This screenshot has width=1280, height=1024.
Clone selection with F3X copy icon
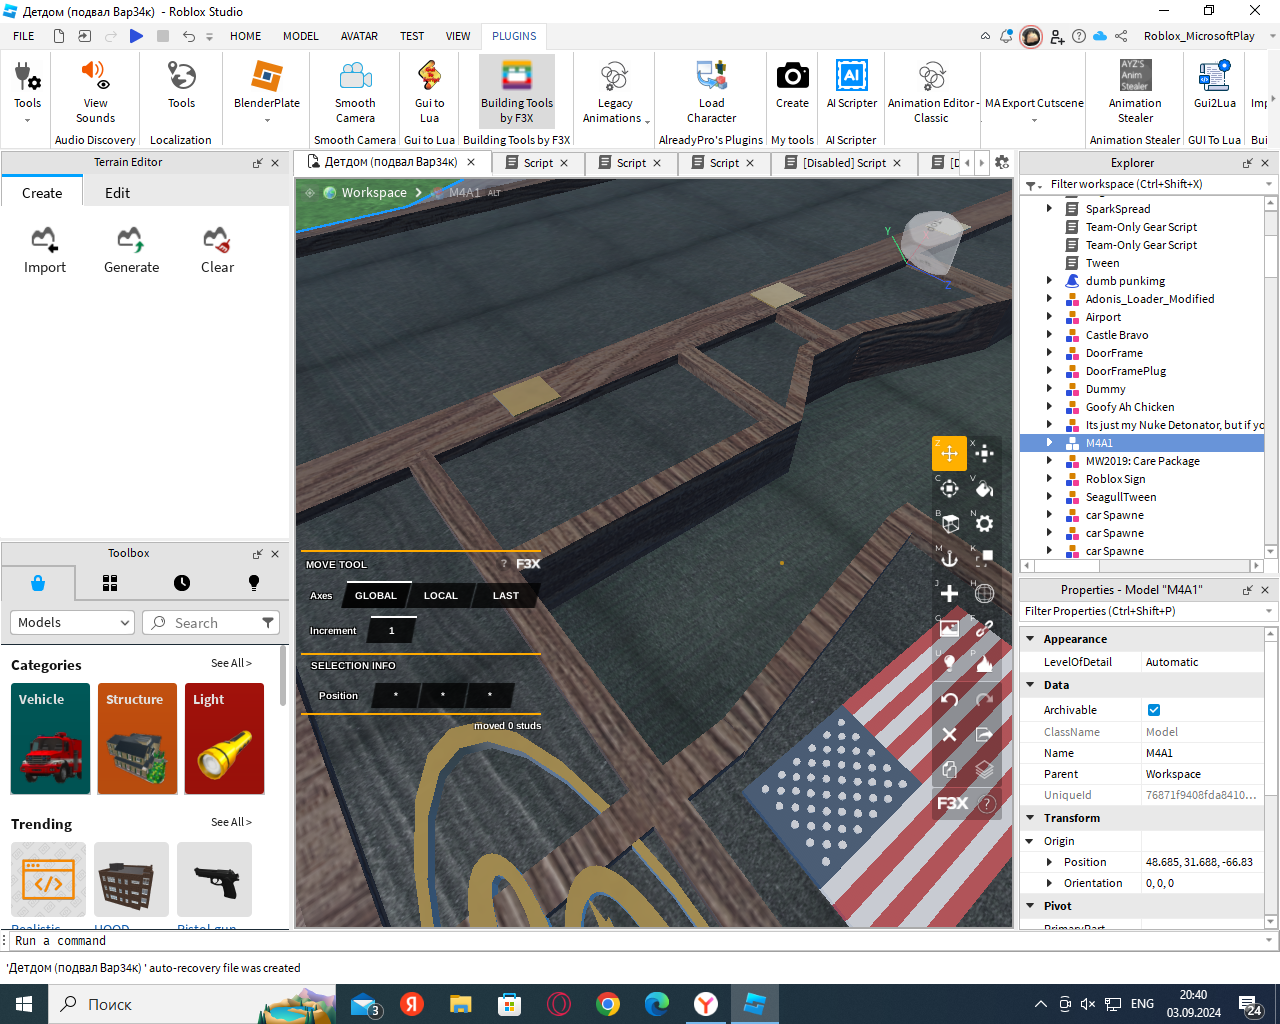[x=949, y=769]
